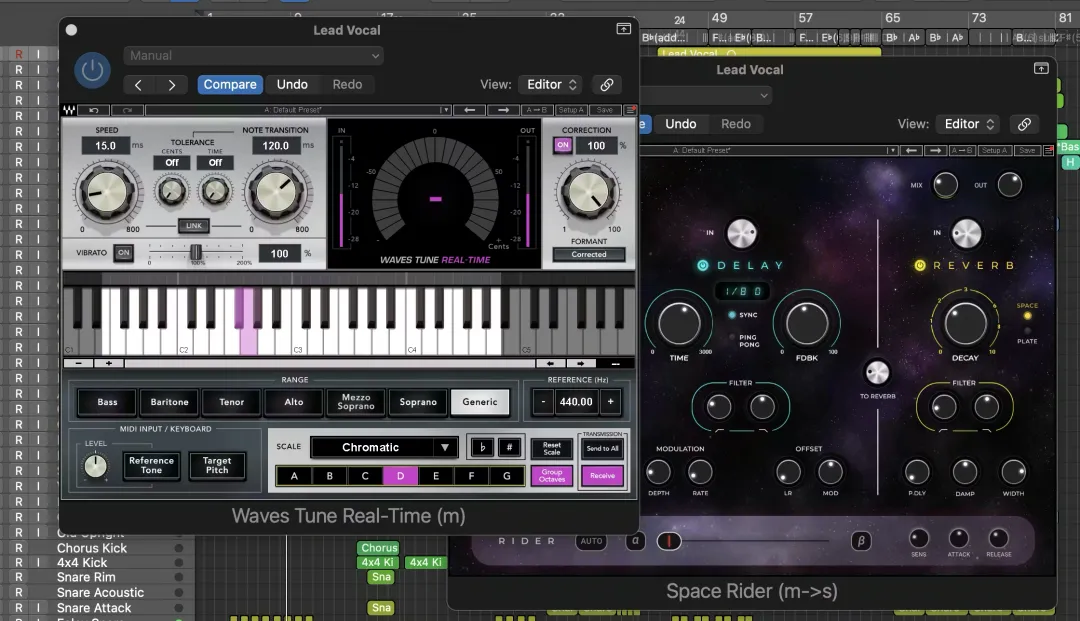Select Tenor vocal range
Screen dimensions: 1080x621
231,402
